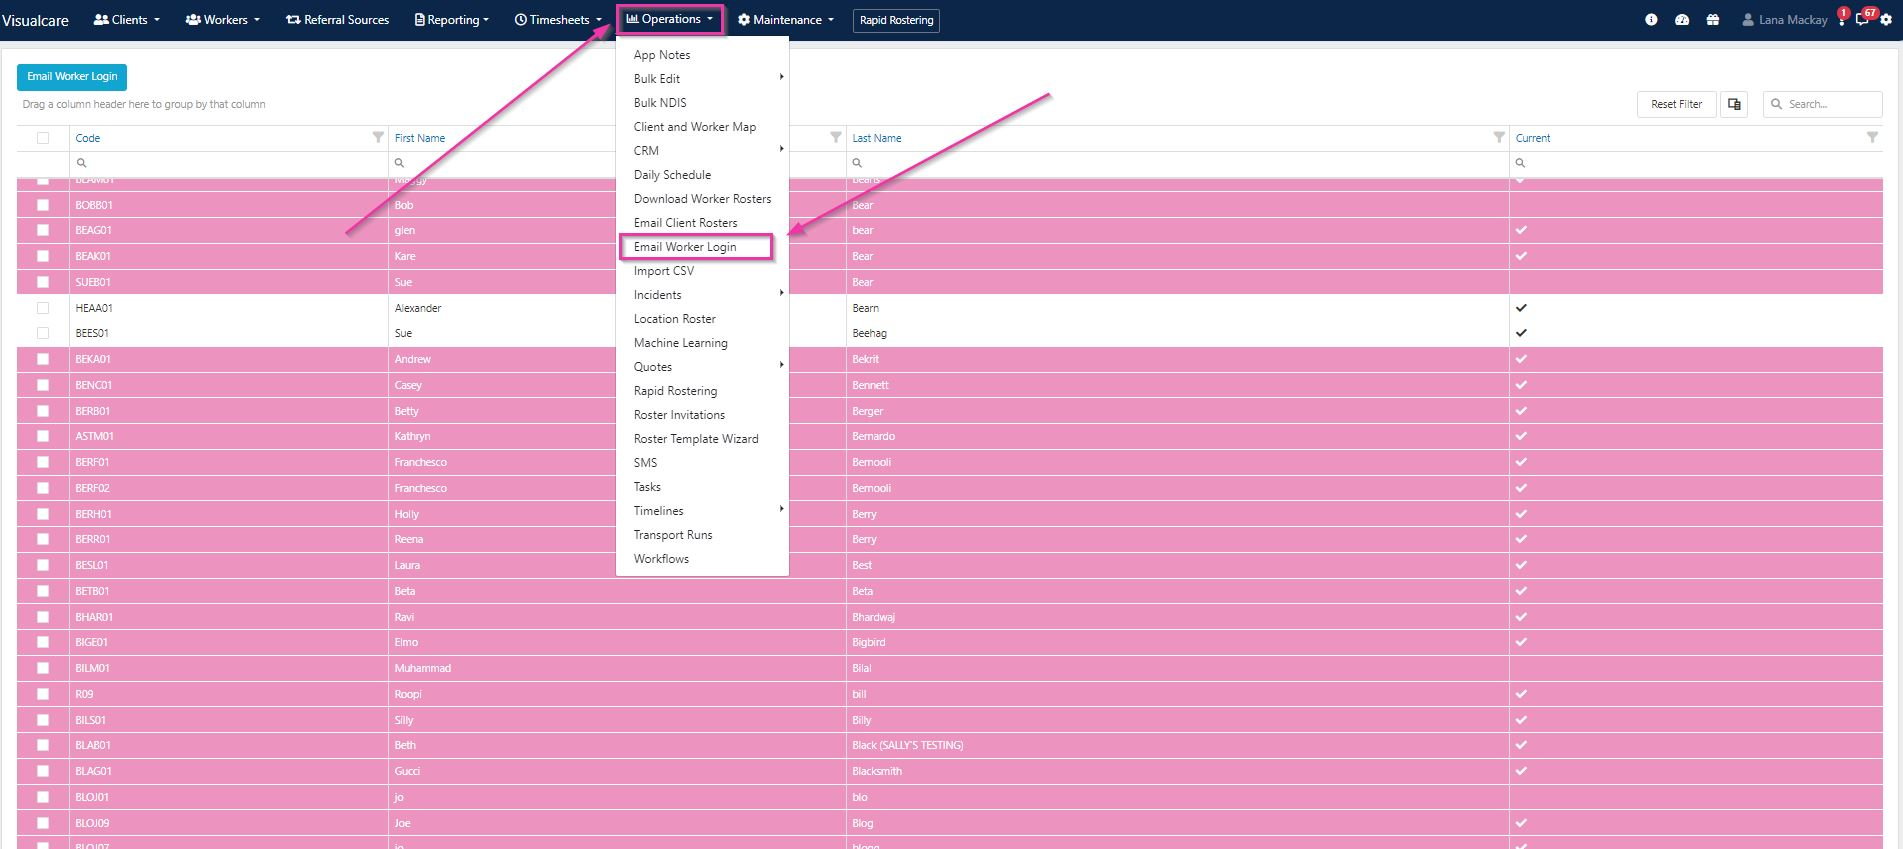Click the Last Name column filter input
This screenshot has height=849, width=1903.
click(1178, 163)
